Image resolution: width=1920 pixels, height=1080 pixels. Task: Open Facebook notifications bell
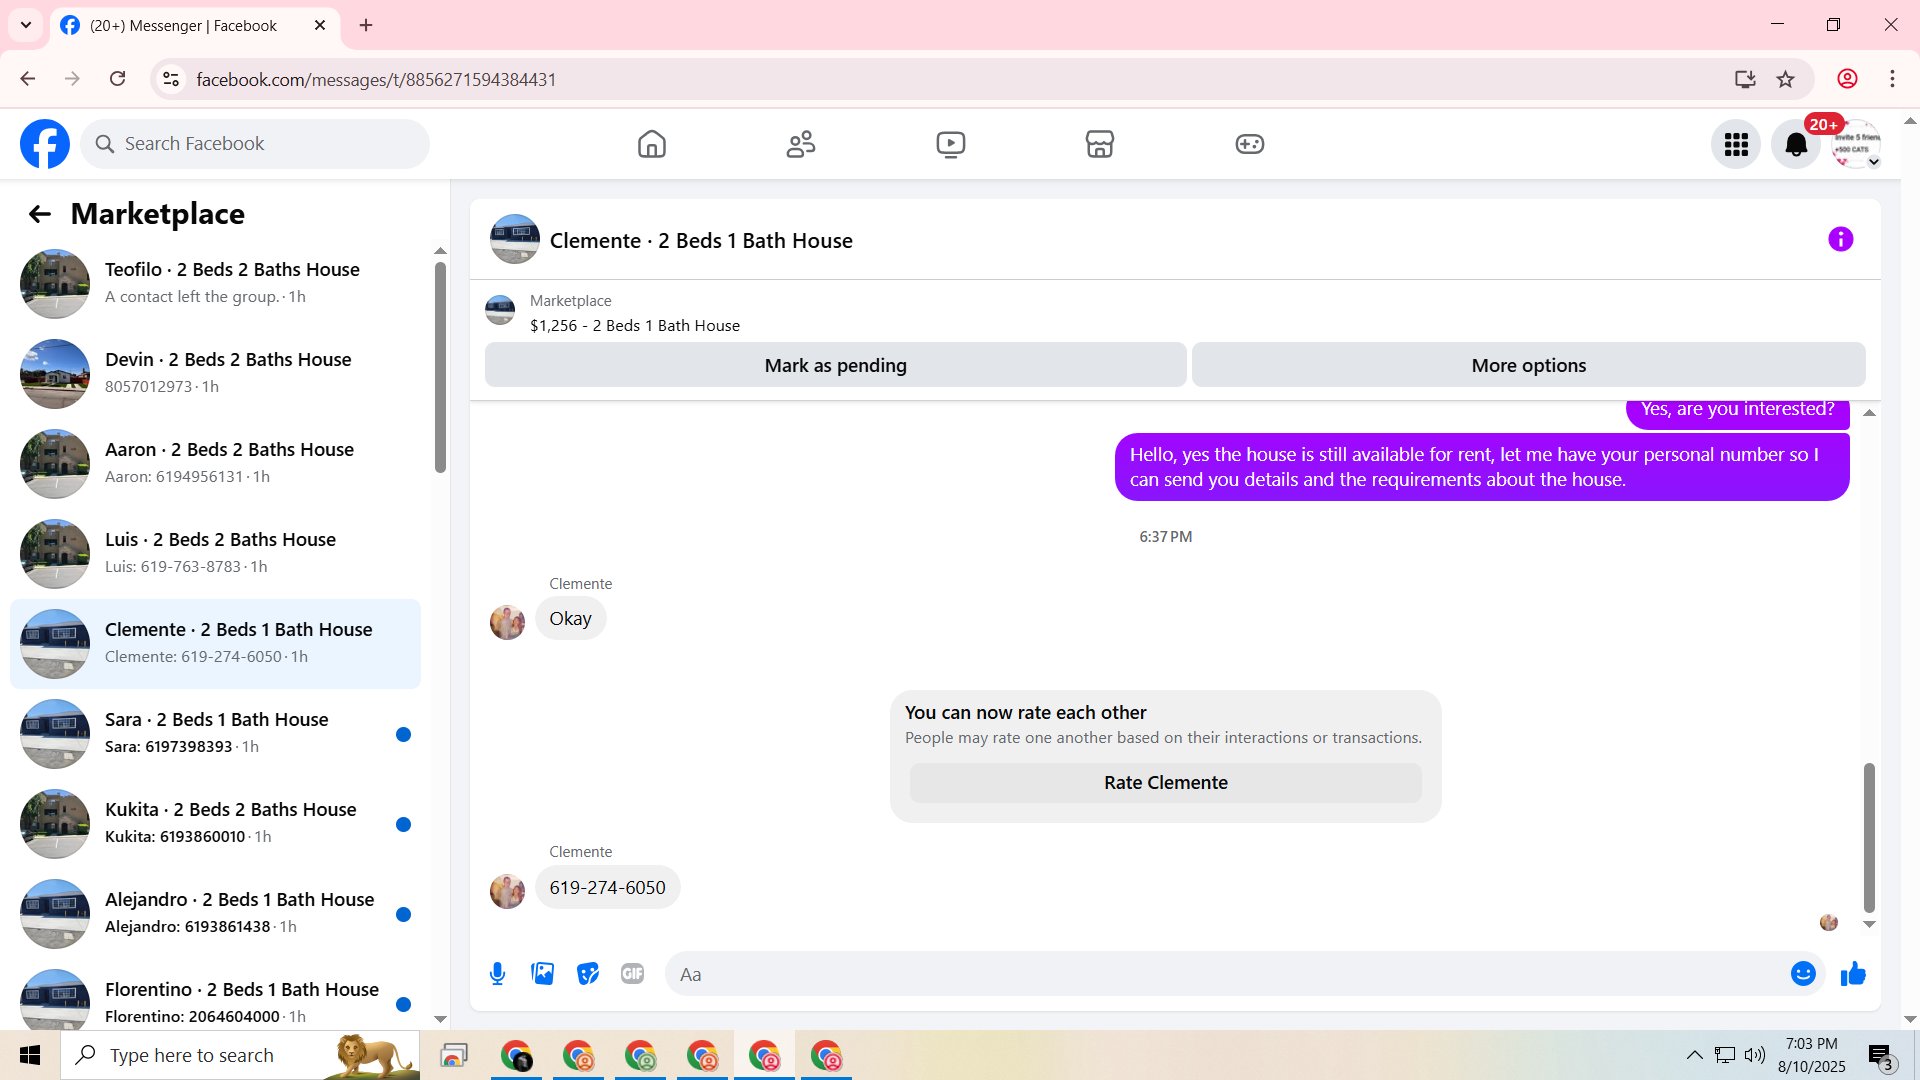point(1796,145)
